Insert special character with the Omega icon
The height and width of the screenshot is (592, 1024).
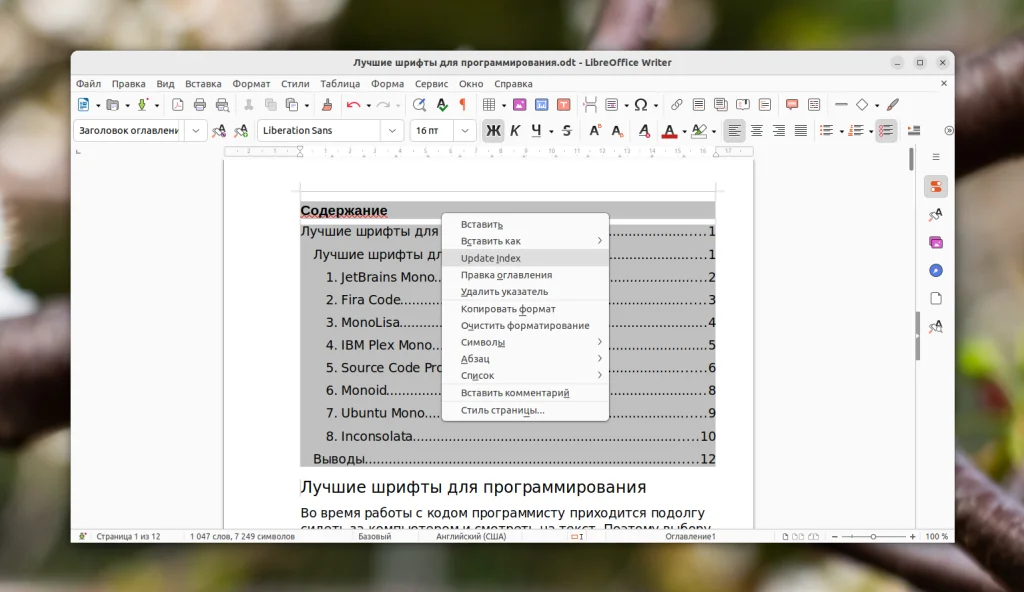pos(639,104)
